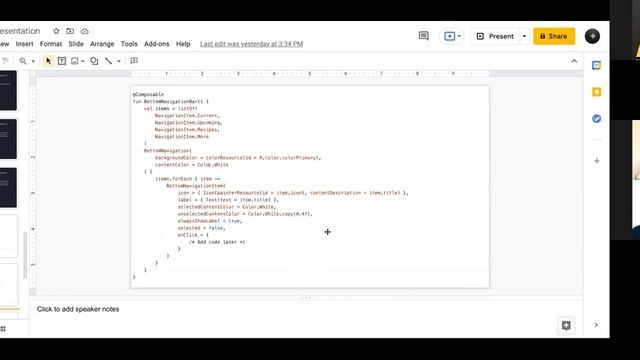Click the side panel toggle chevron
The height and width of the screenshot is (360, 640).
coord(596,325)
